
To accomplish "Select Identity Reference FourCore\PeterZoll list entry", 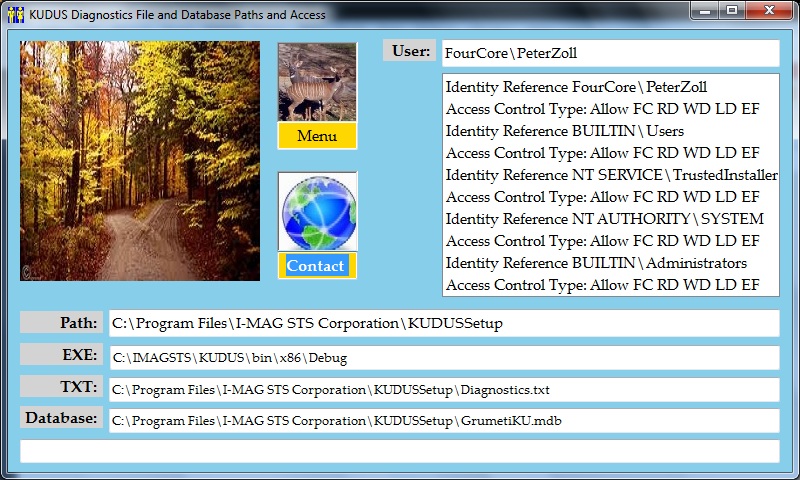I will [x=576, y=87].
